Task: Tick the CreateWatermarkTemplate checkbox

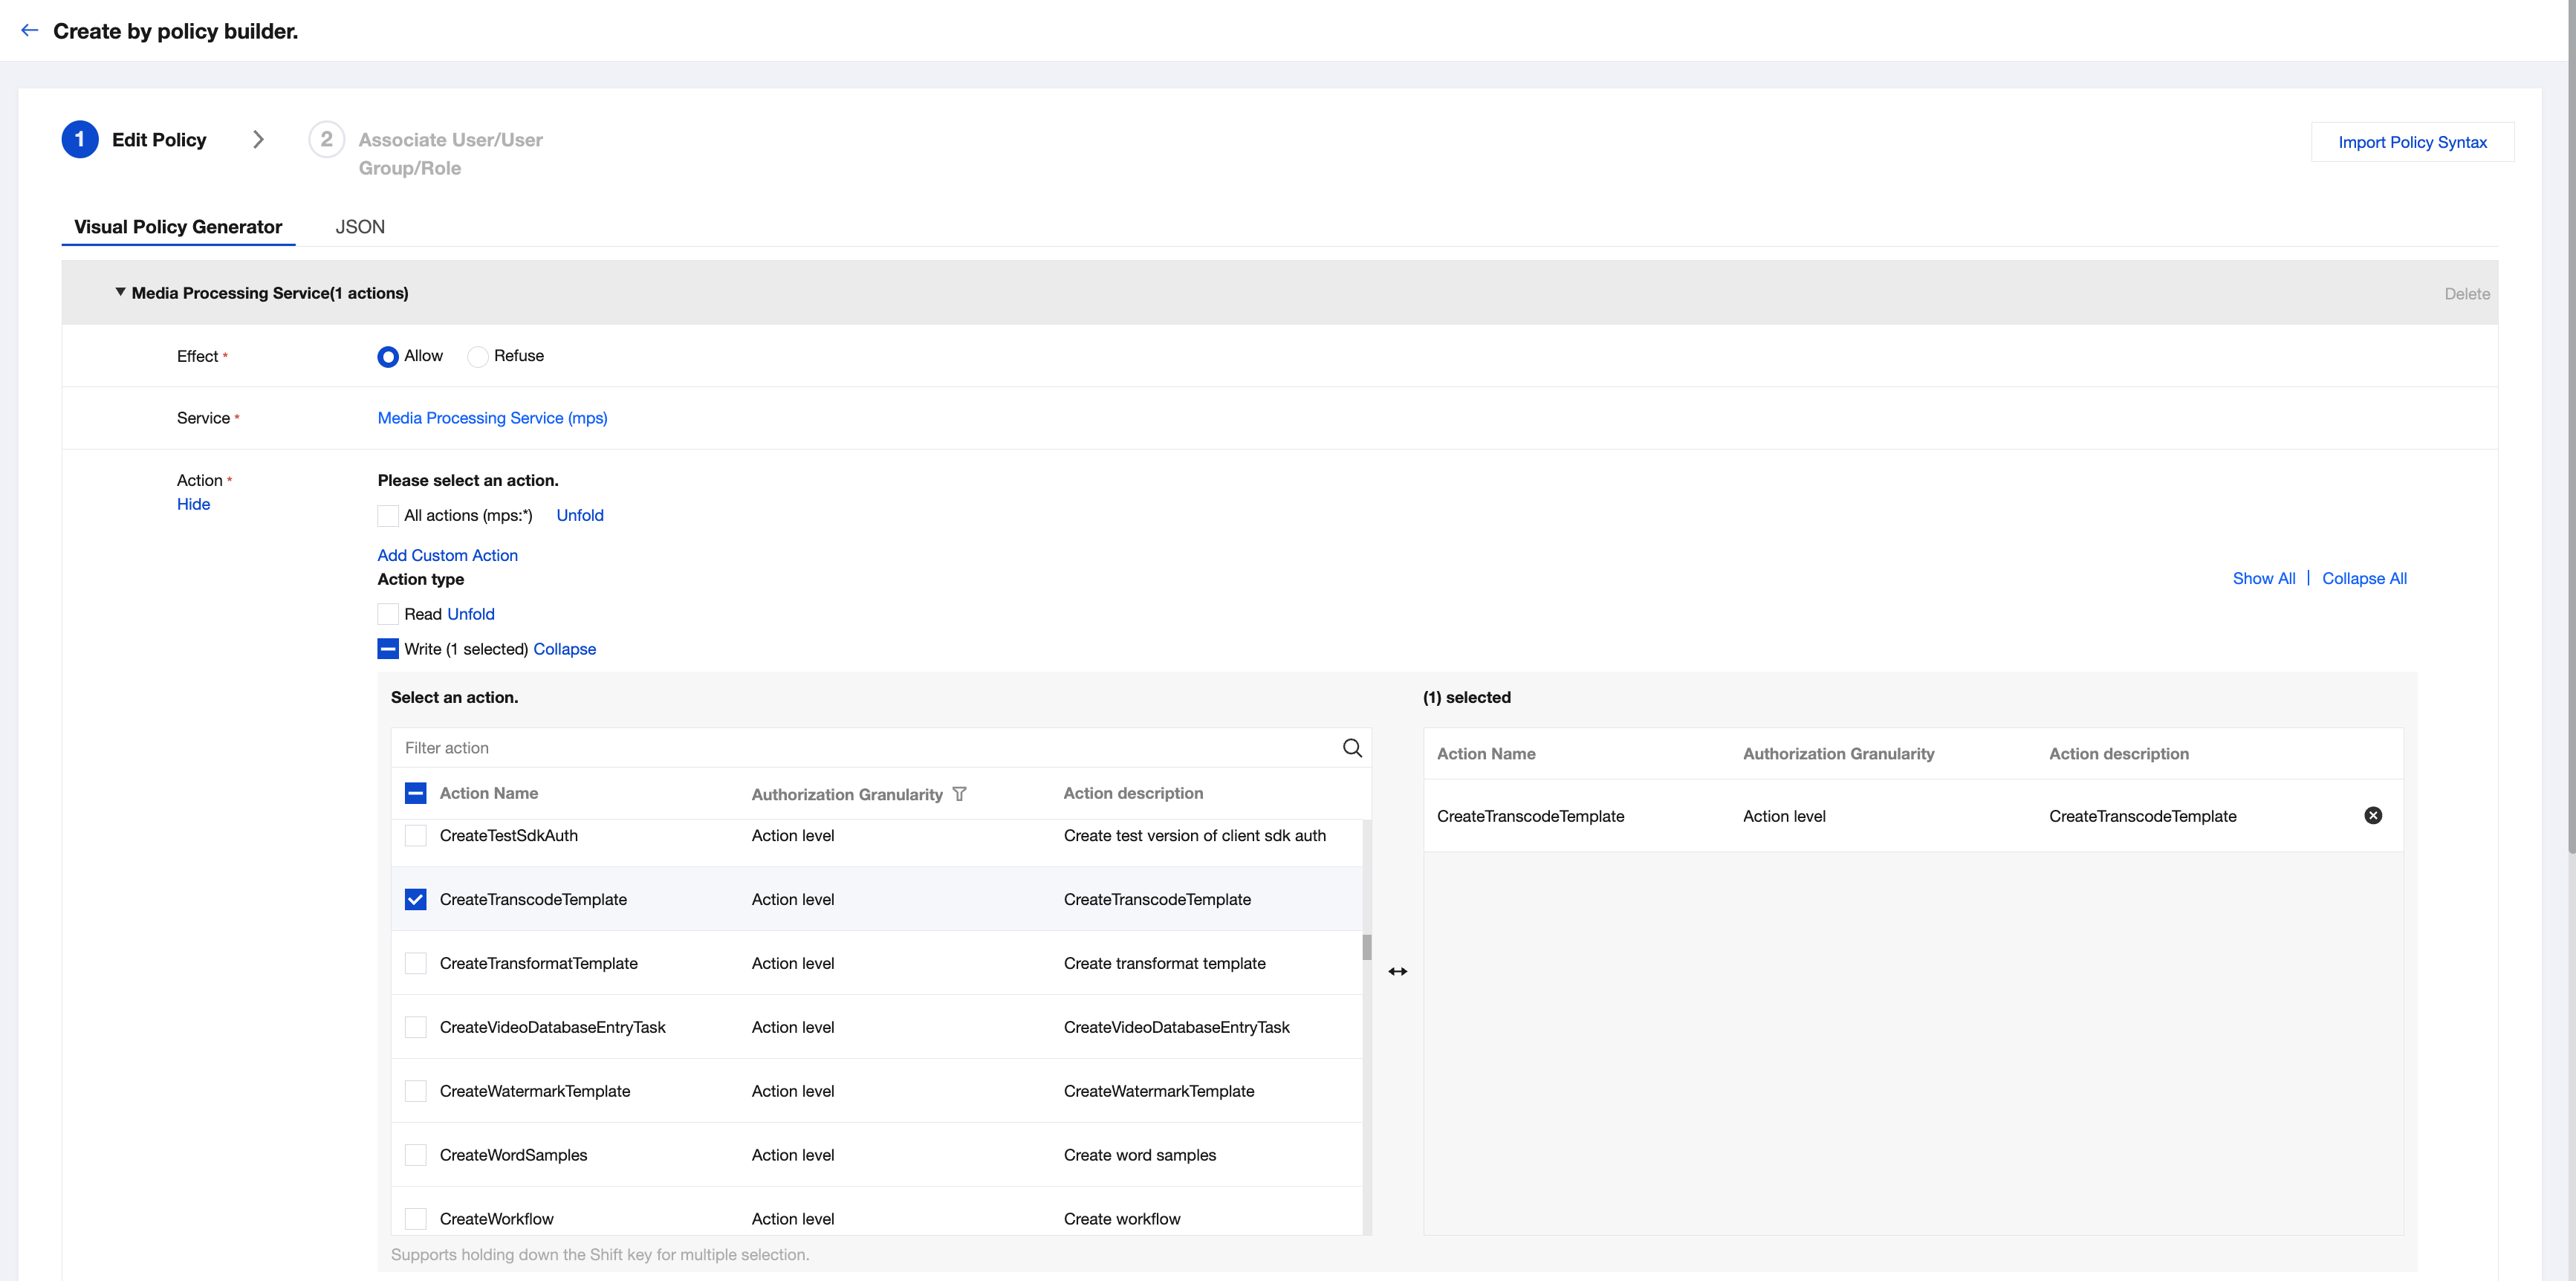Action: tap(415, 1091)
